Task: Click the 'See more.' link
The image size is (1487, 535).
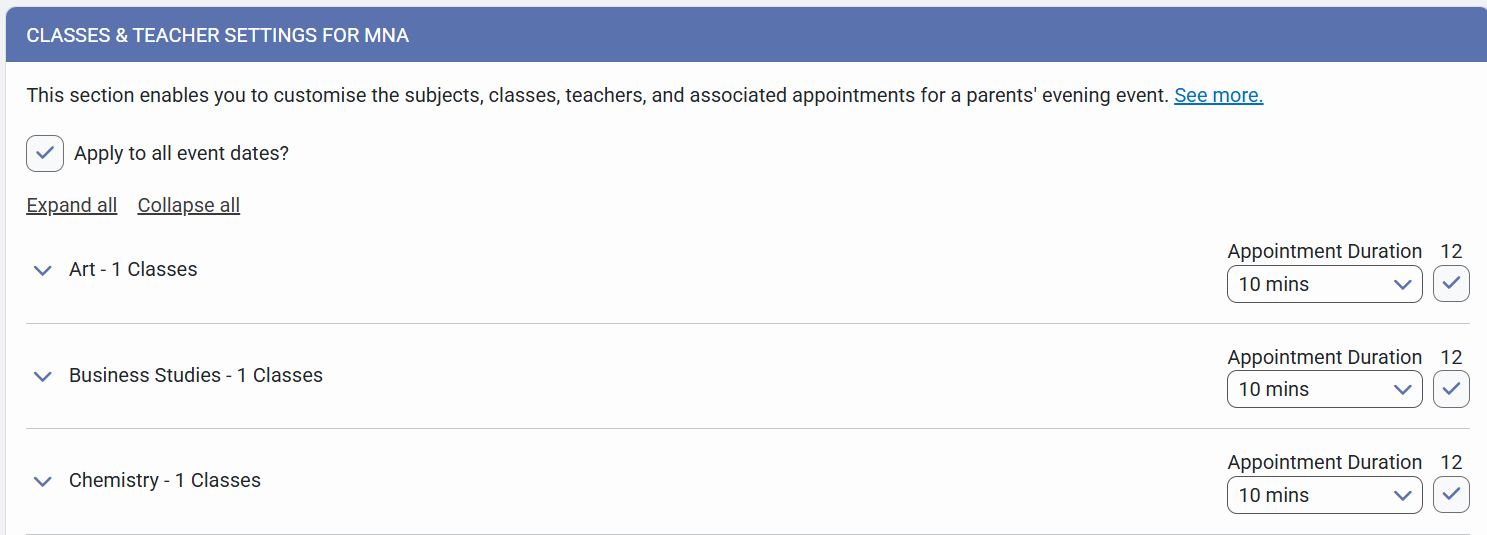Action: (x=1218, y=96)
